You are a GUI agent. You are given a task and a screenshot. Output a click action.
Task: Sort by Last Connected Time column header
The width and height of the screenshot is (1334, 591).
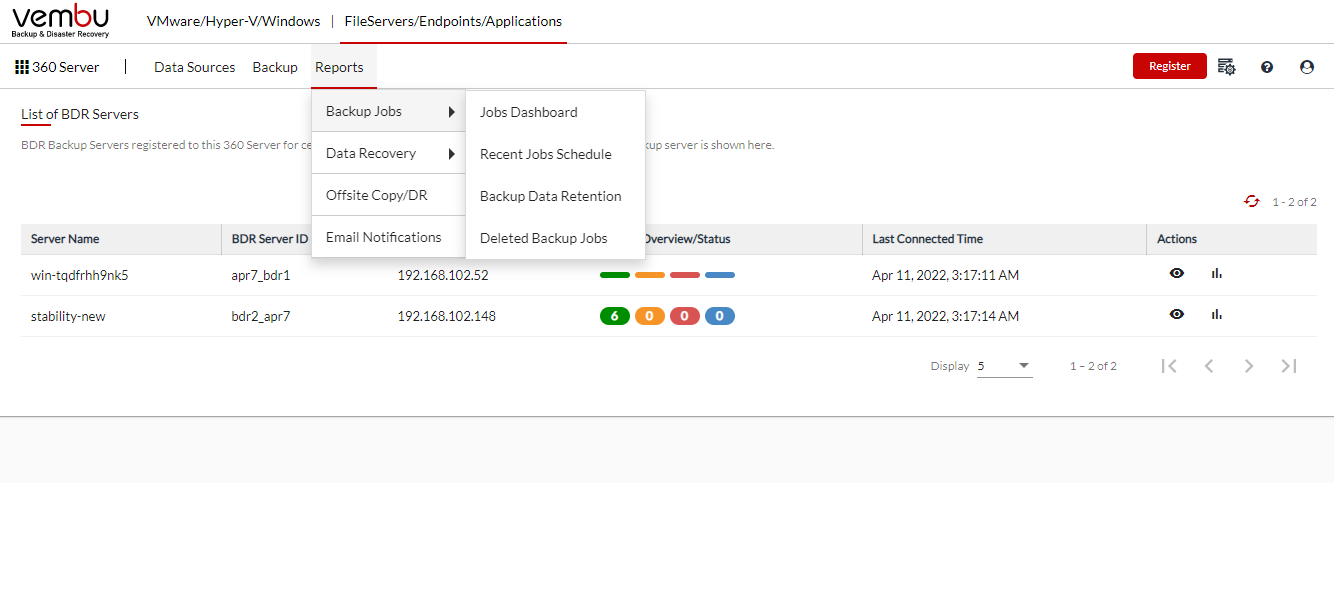[927, 239]
